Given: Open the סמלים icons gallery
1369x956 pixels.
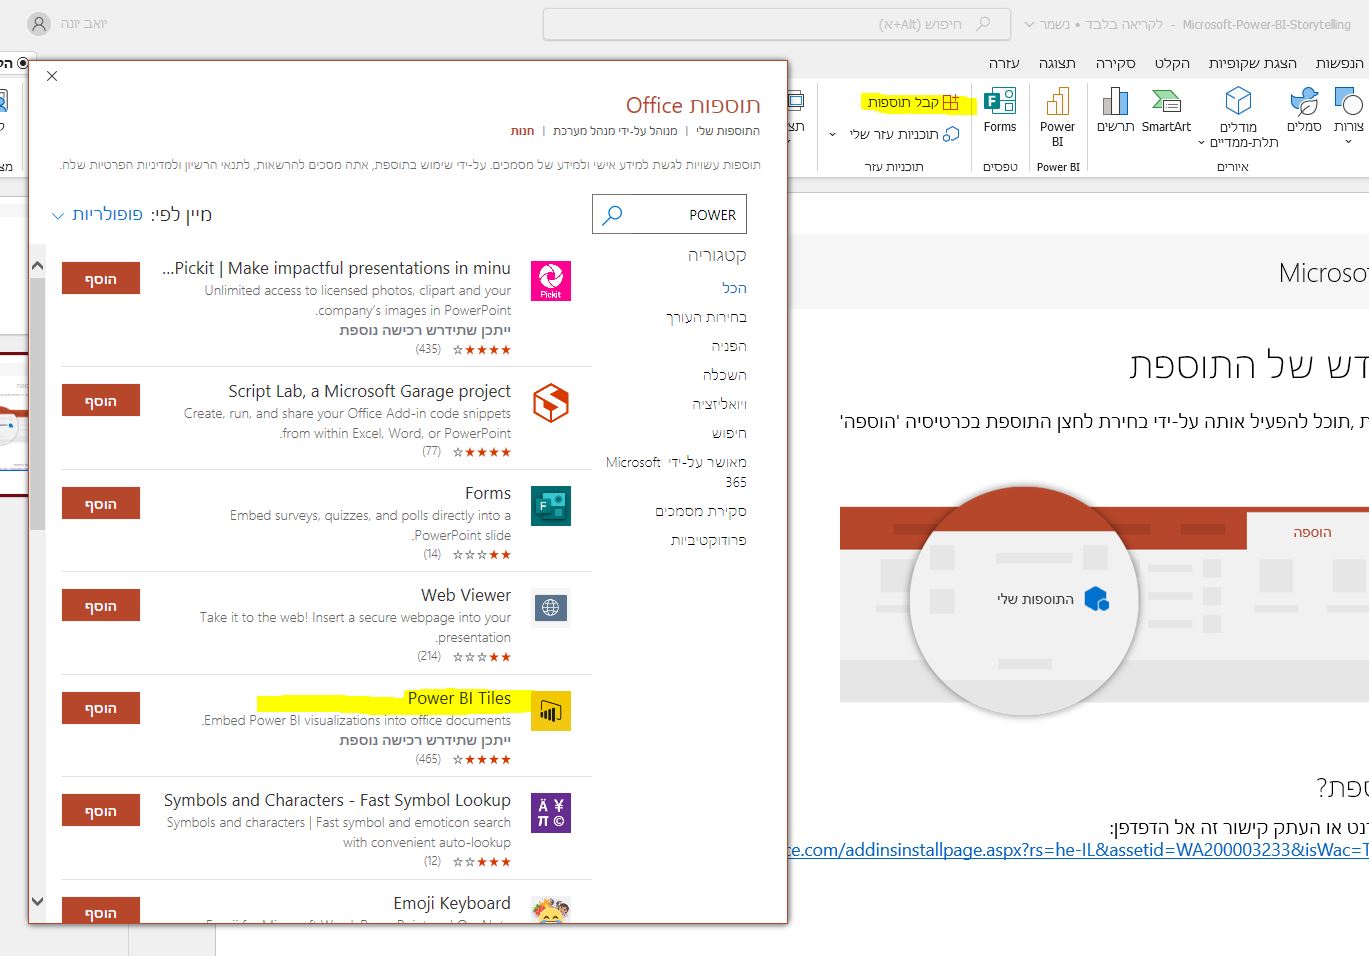Looking at the screenshot, I should [x=1304, y=110].
